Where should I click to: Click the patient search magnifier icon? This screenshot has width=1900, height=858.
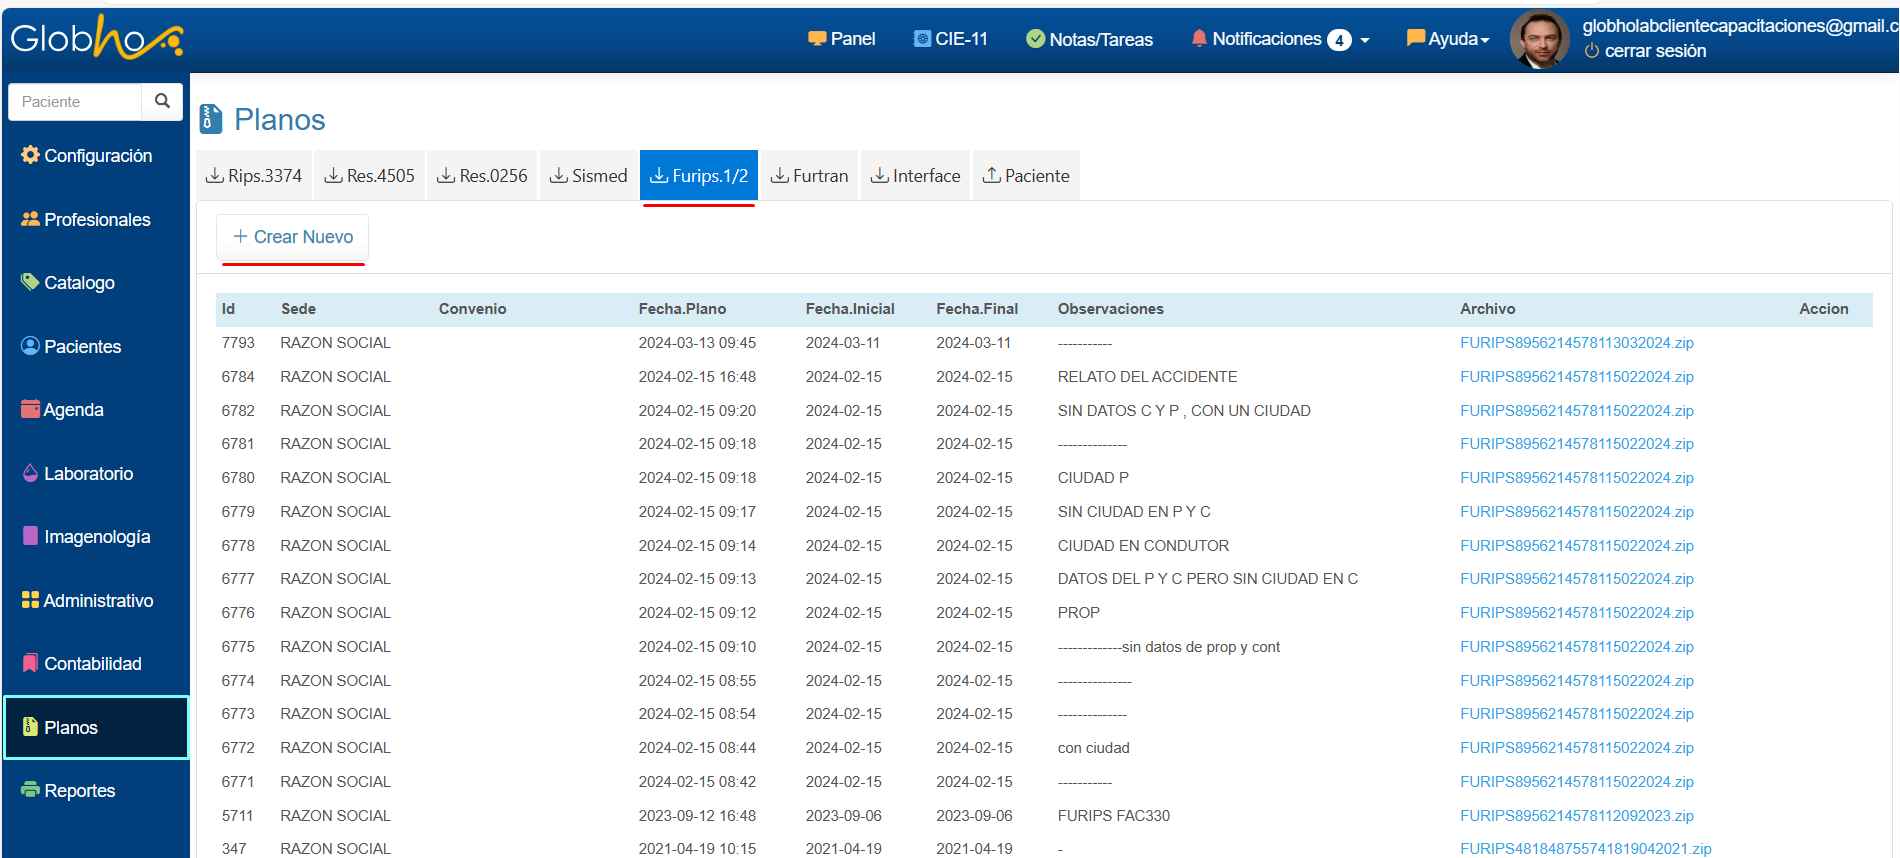click(162, 101)
